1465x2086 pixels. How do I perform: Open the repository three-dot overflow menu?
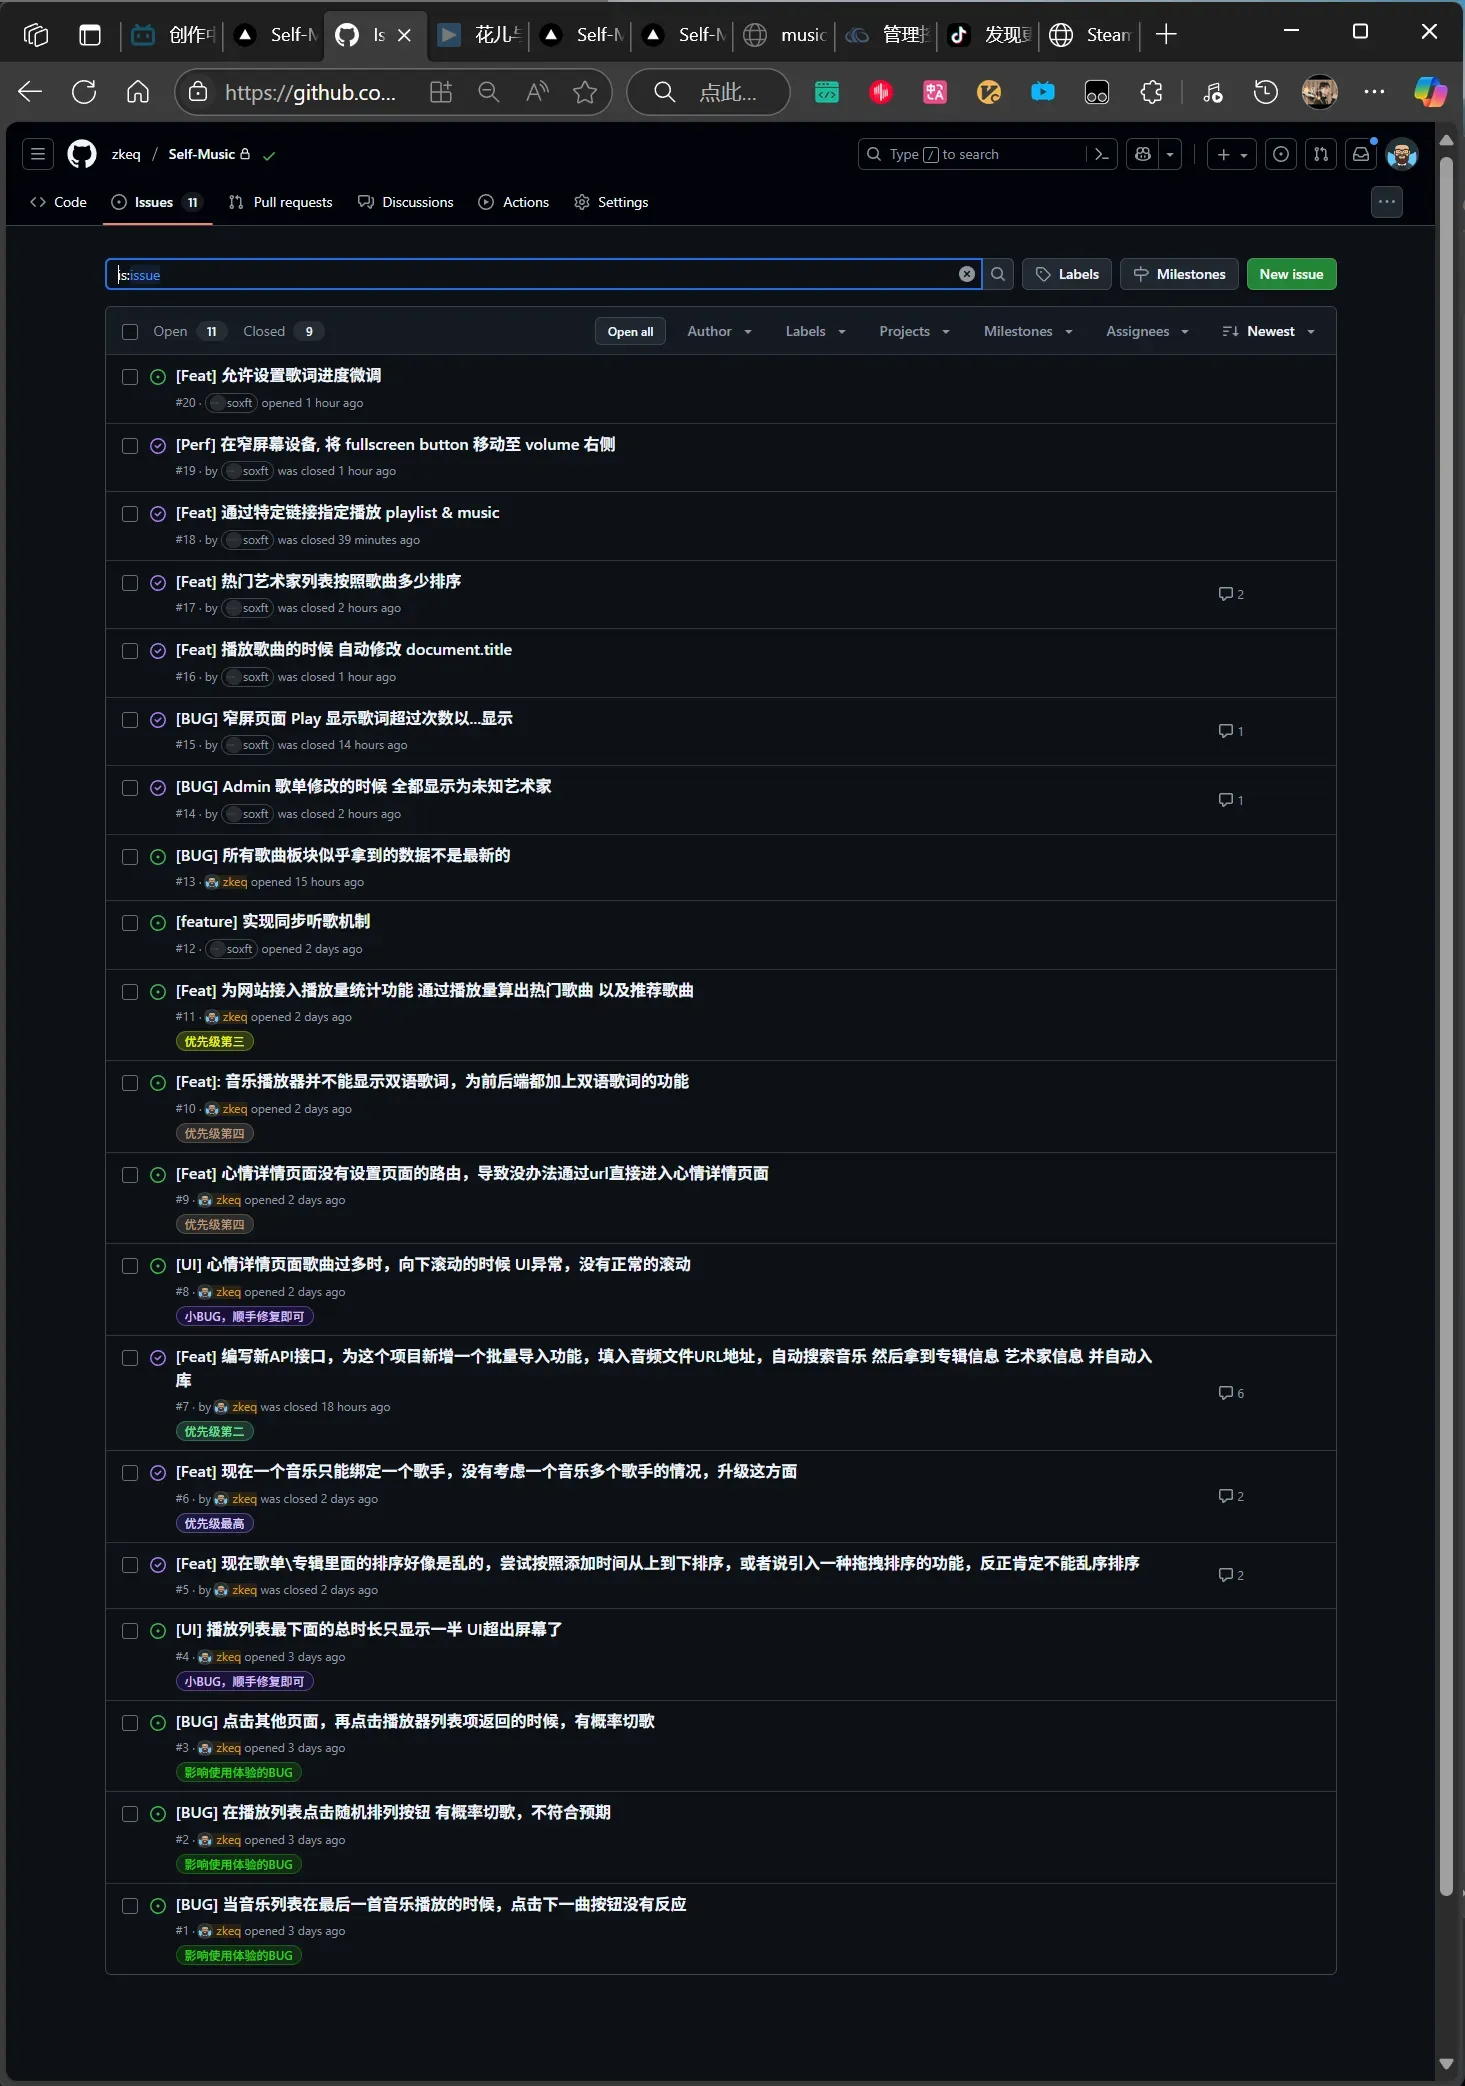[1386, 202]
